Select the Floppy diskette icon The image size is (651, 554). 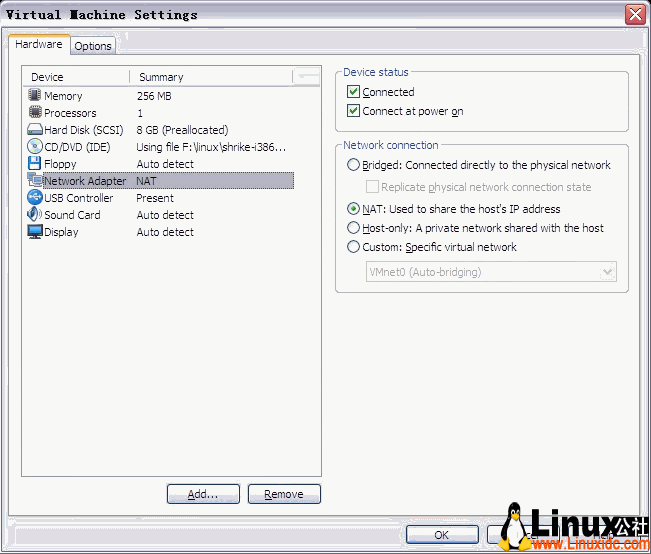point(34,163)
